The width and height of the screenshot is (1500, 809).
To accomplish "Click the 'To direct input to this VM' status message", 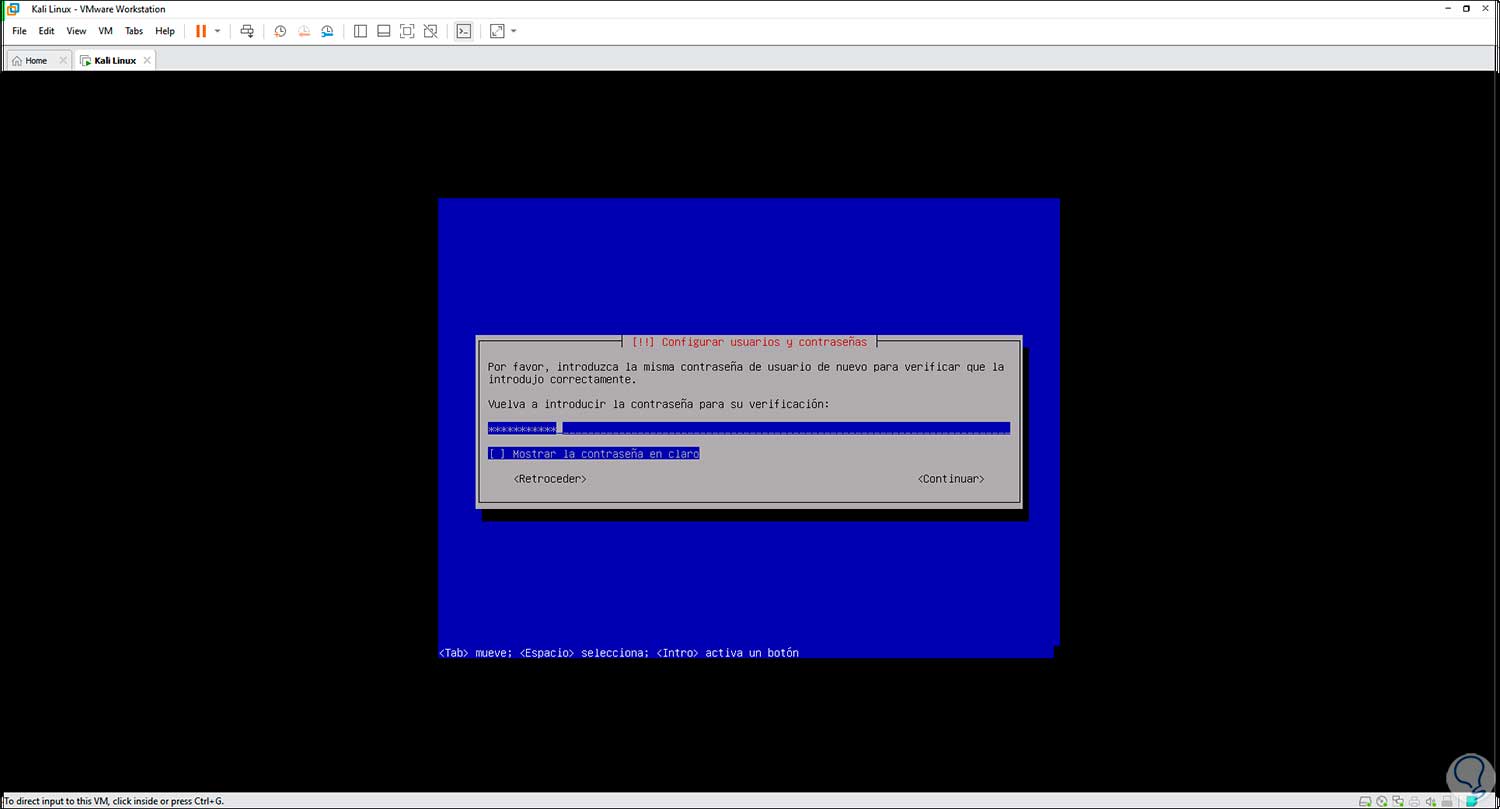I will coord(114,801).
